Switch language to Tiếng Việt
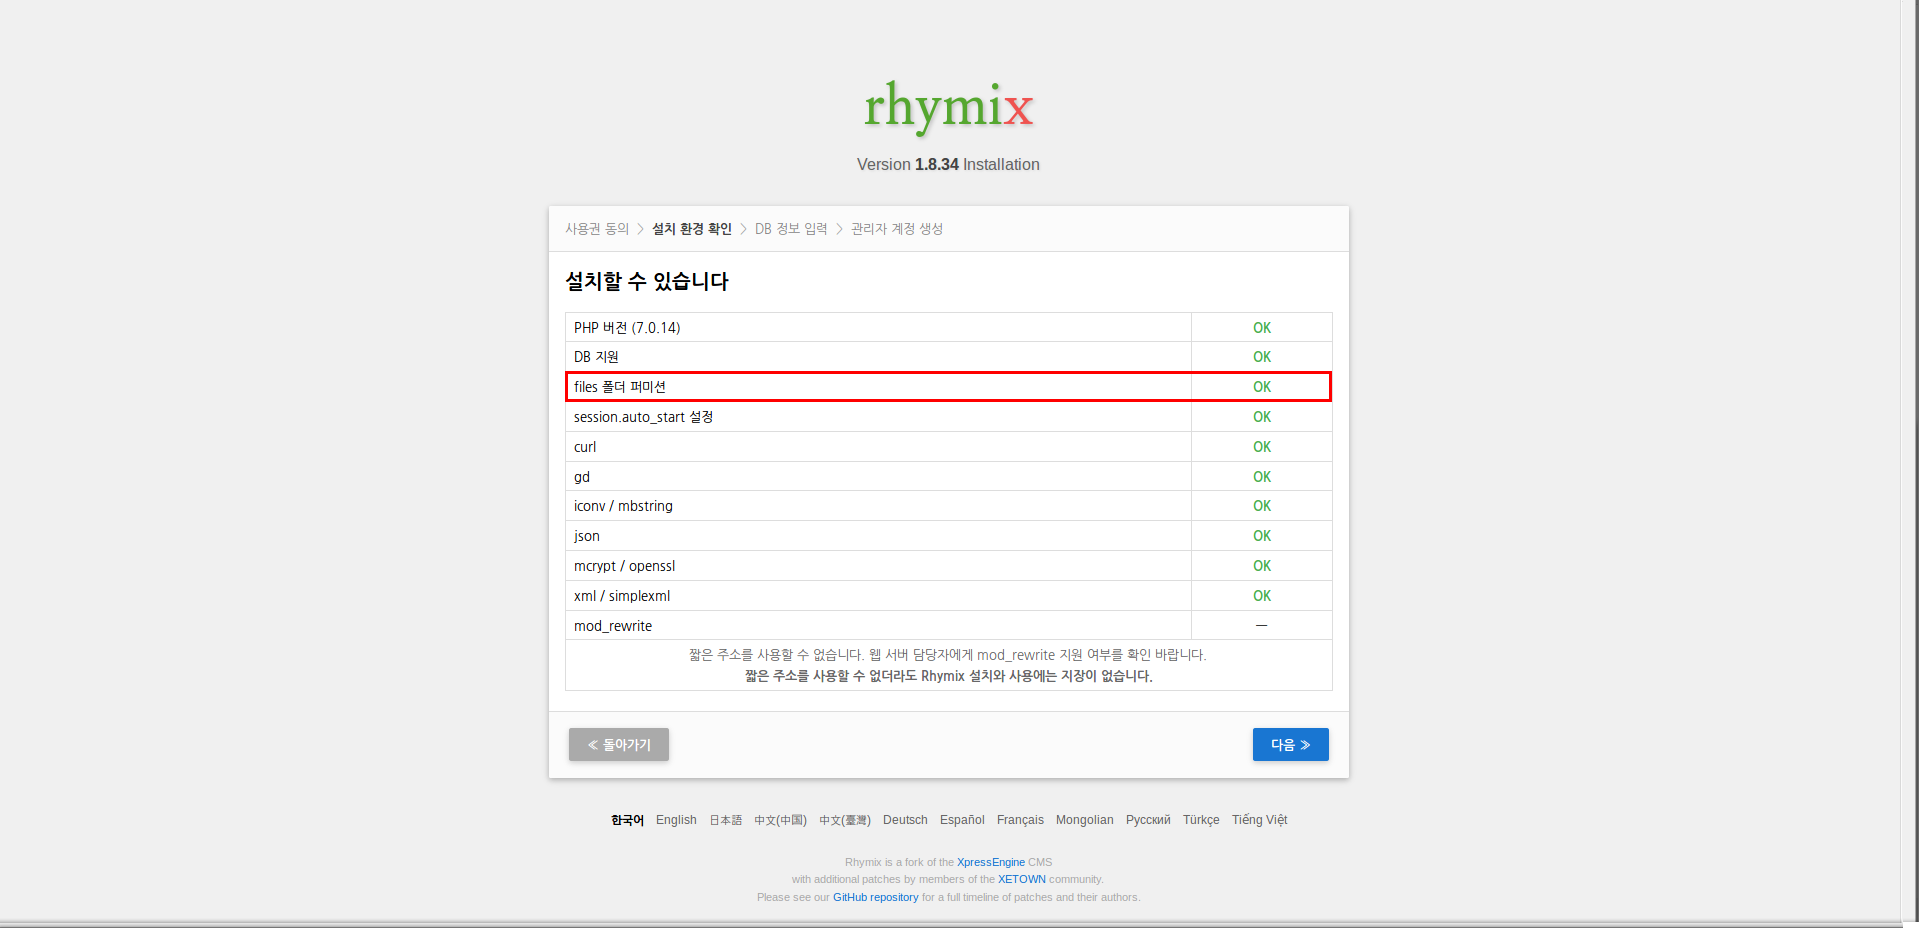Image resolution: width=1919 pixels, height=928 pixels. tap(1259, 820)
